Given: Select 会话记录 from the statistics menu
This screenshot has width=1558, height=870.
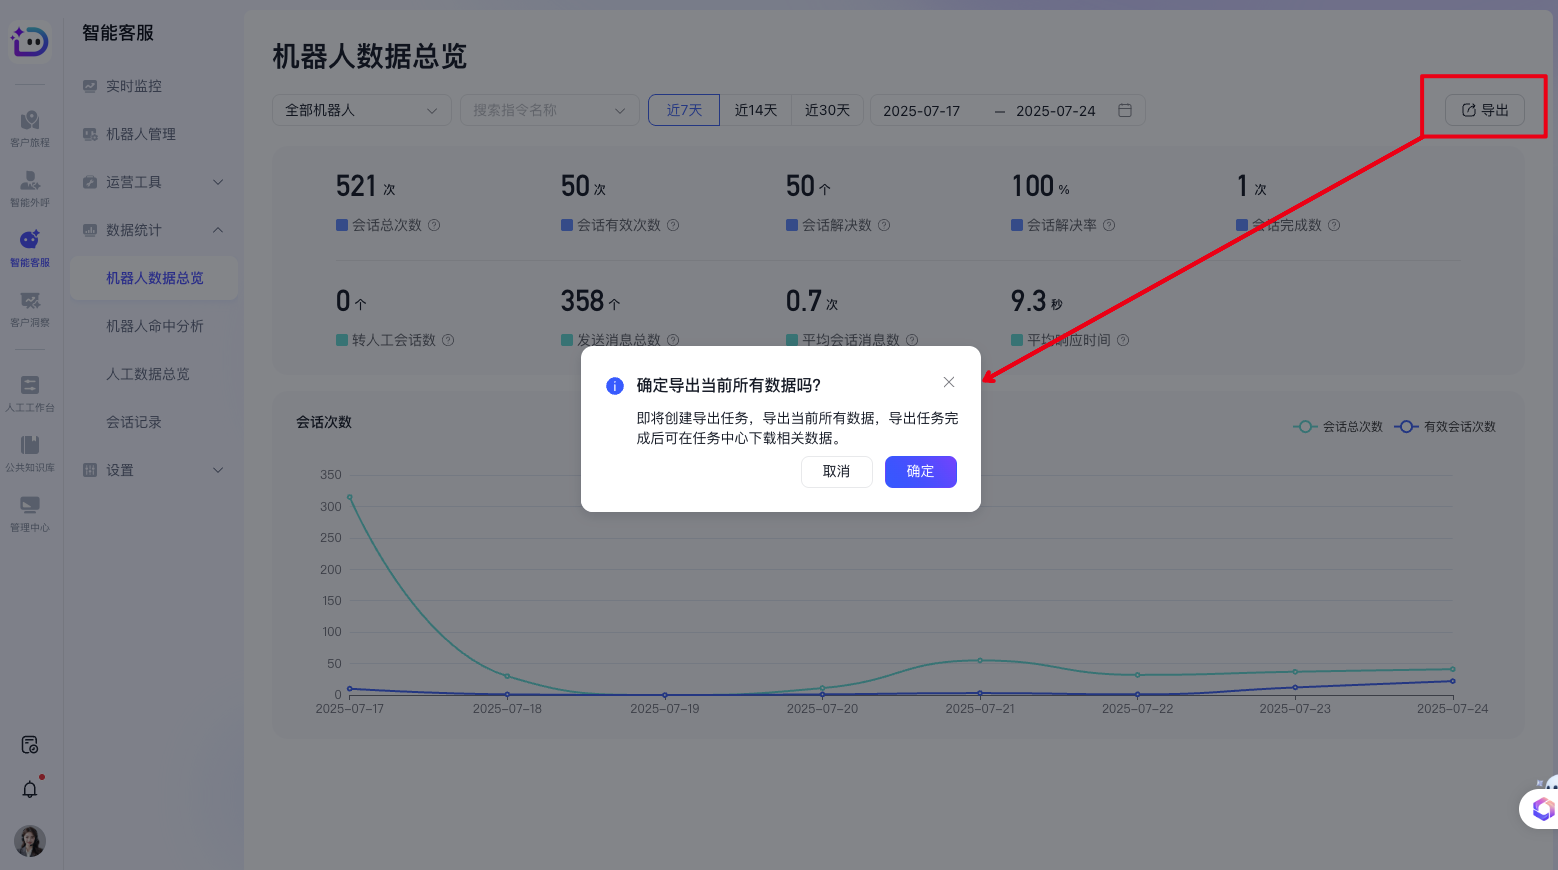Looking at the screenshot, I should 135,421.
